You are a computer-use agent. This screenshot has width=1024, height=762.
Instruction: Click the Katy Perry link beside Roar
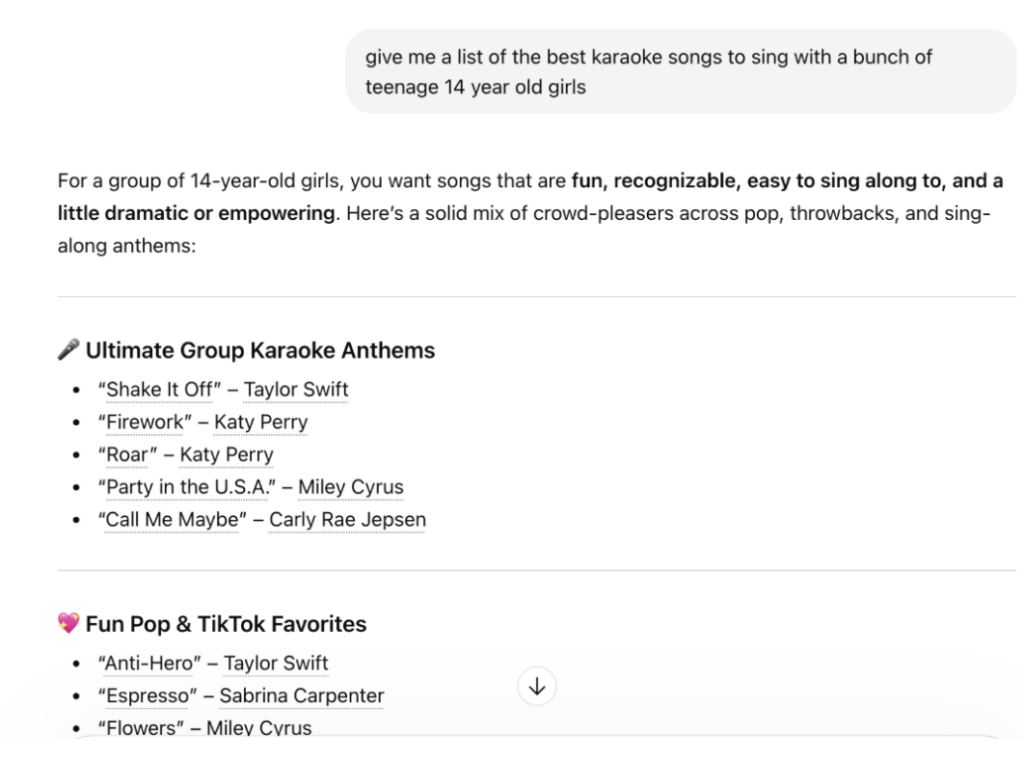227,455
